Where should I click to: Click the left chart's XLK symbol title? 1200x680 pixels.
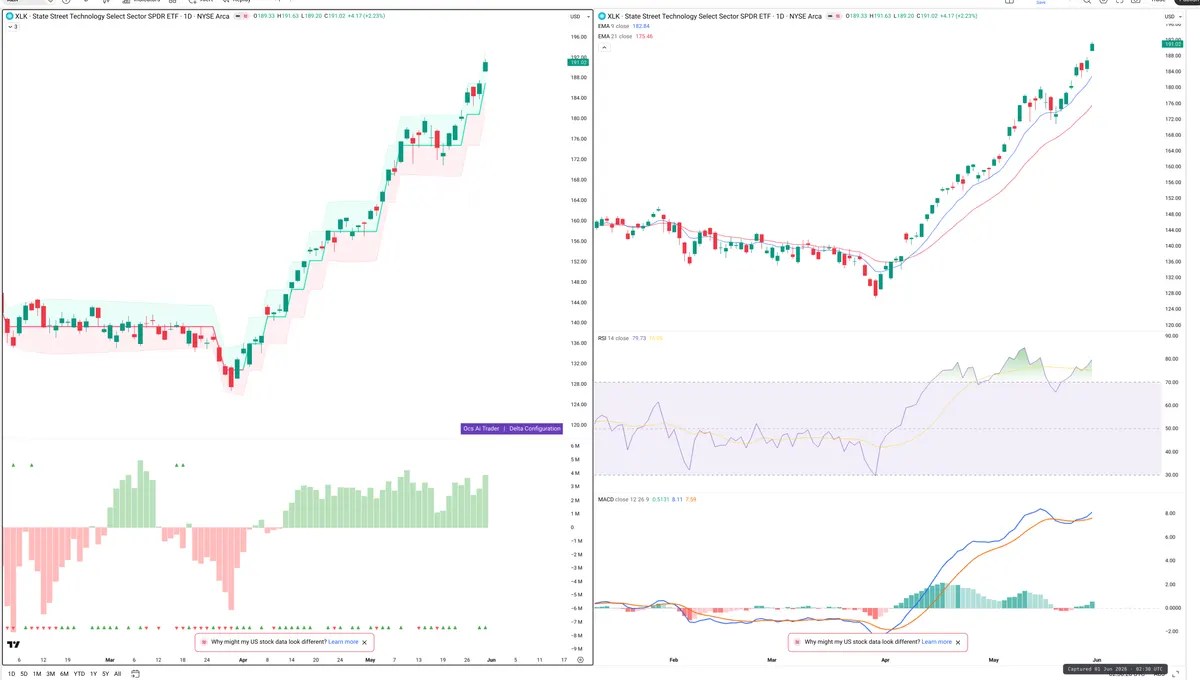(x=123, y=17)
